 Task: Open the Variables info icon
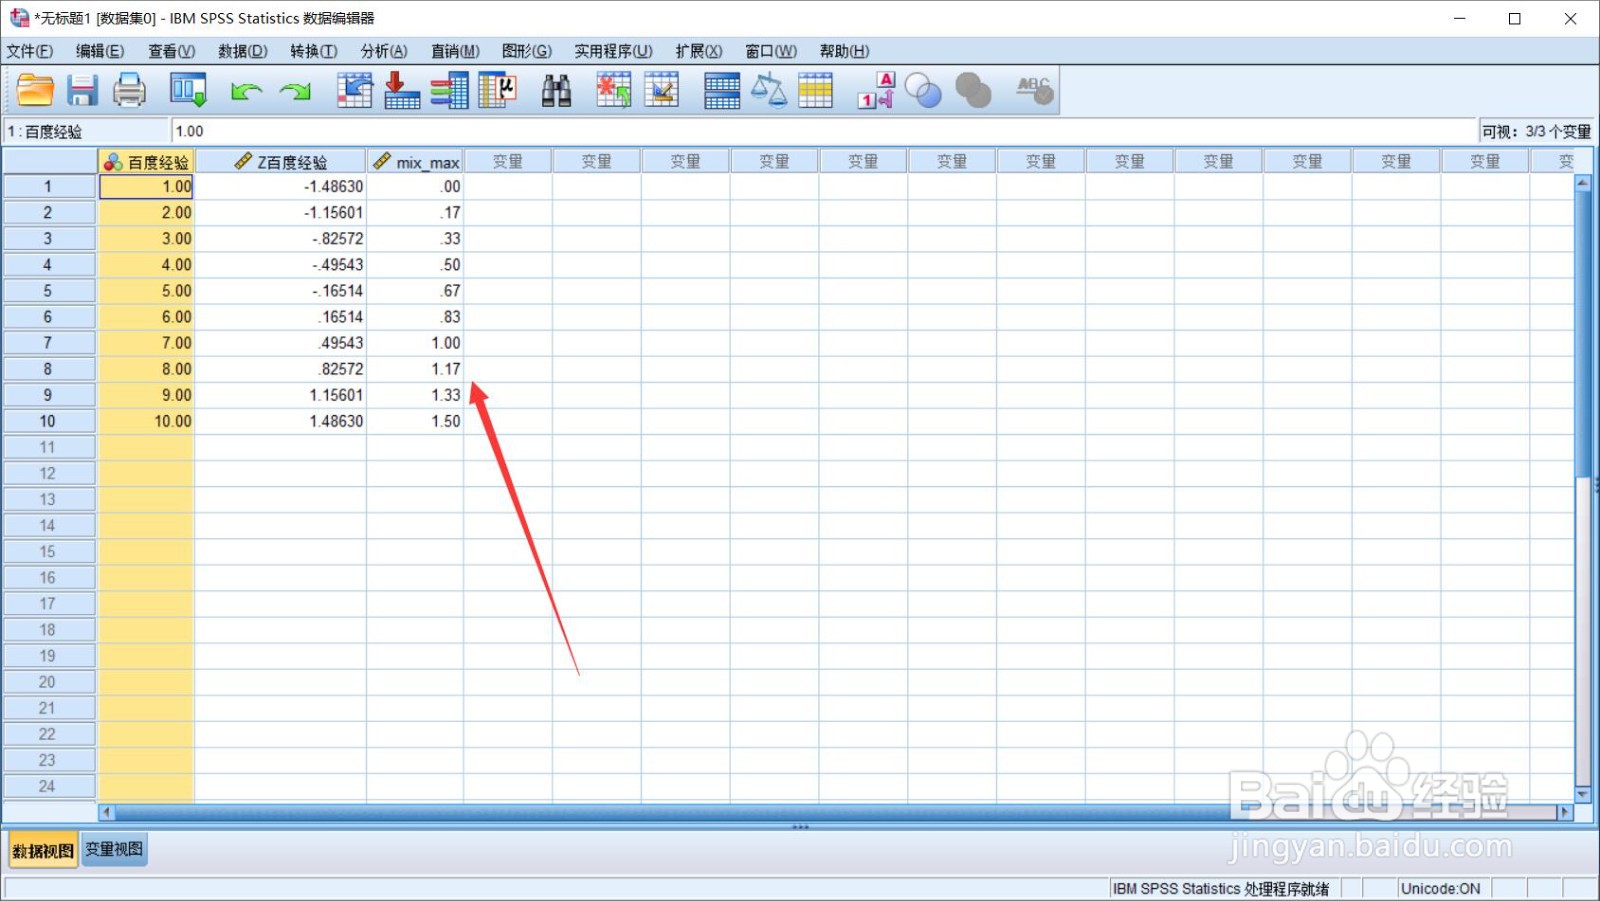coord(450,91)
